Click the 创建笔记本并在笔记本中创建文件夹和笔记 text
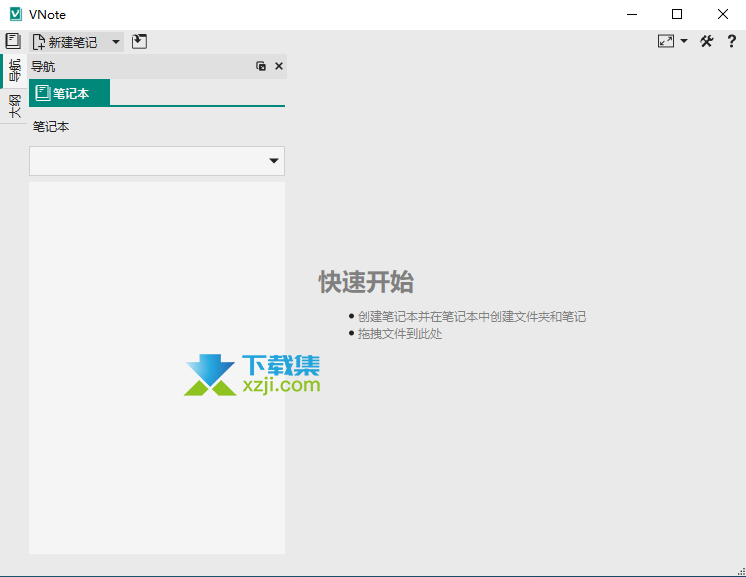The height and width of the screenshot is (577, 746). click(471, 317)
